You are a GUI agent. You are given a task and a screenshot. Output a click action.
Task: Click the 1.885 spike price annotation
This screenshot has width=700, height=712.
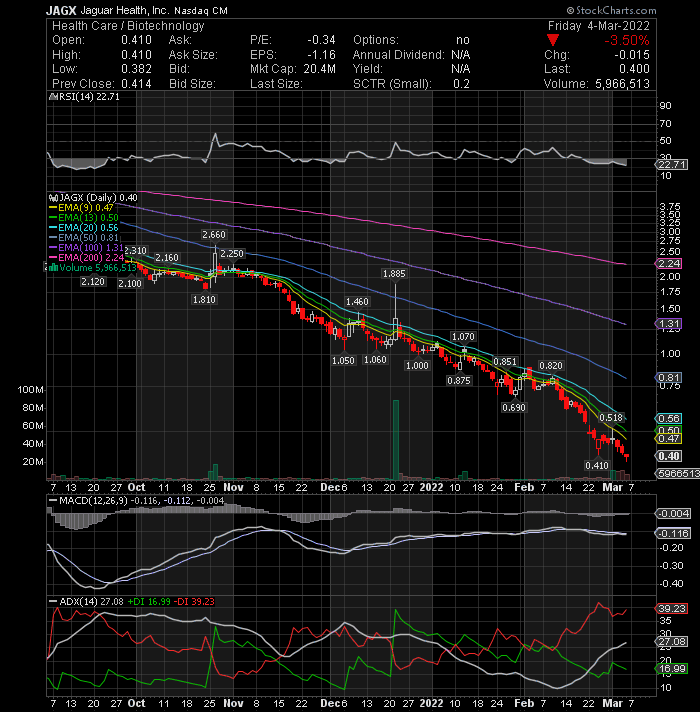click(x=394, y=274)
